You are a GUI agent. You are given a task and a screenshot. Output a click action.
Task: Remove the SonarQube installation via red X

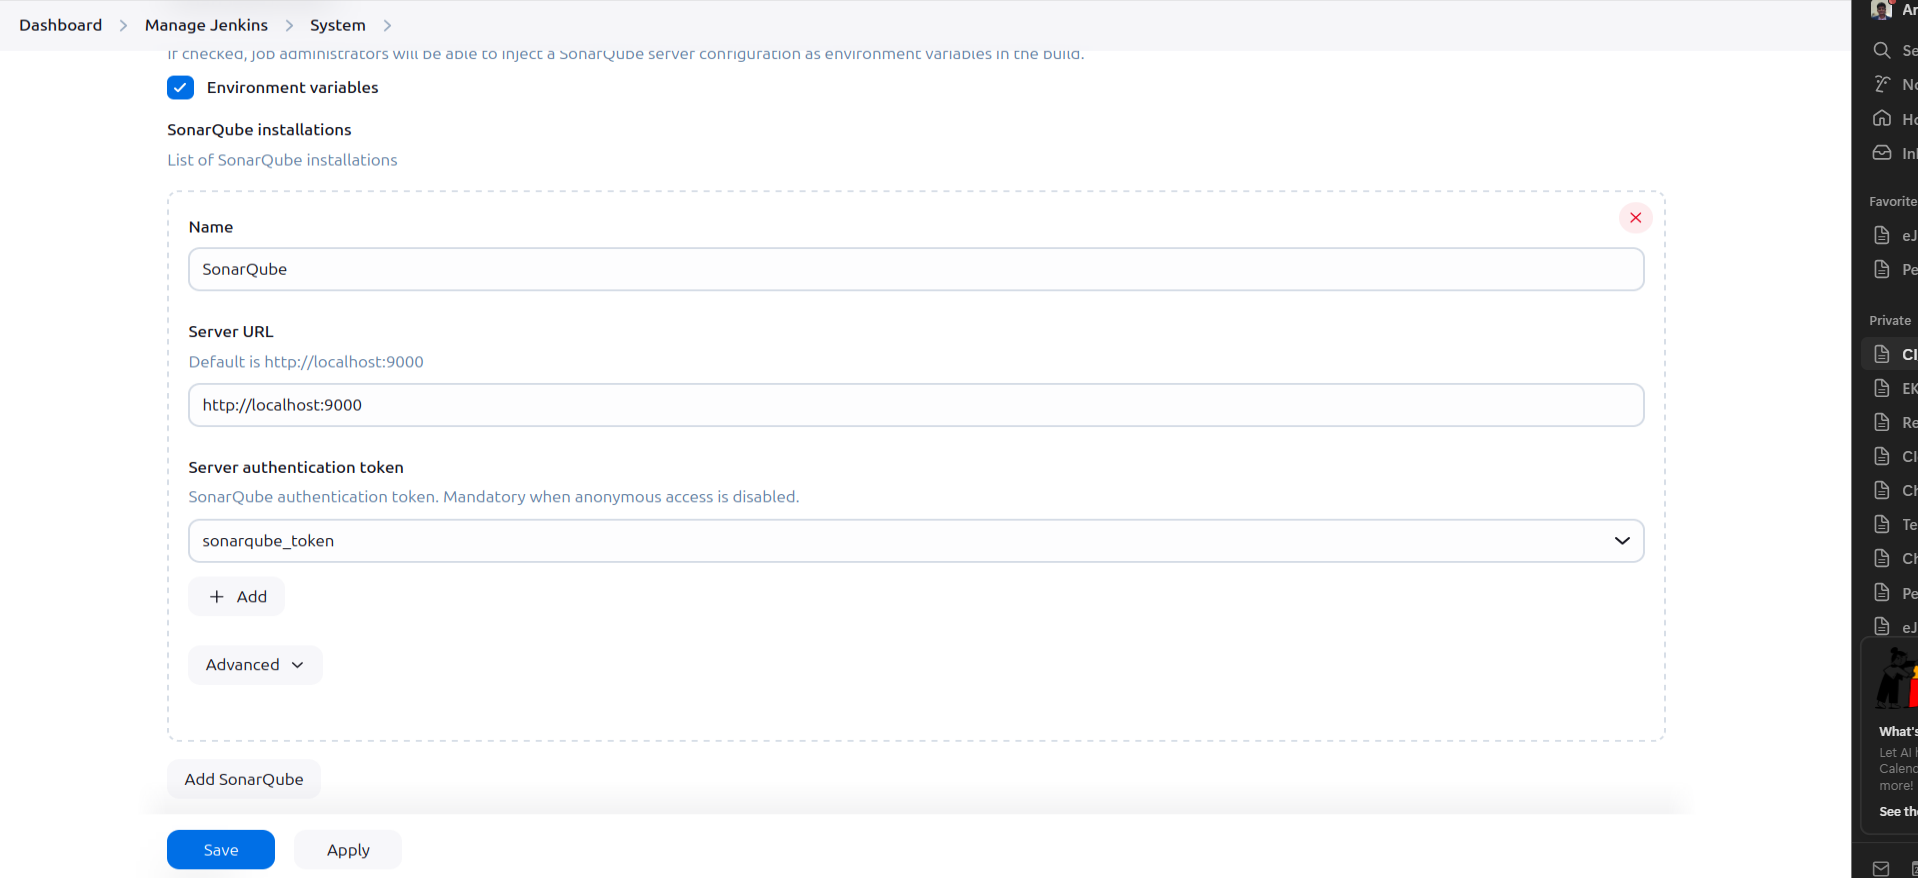(x=1636, y=218)
